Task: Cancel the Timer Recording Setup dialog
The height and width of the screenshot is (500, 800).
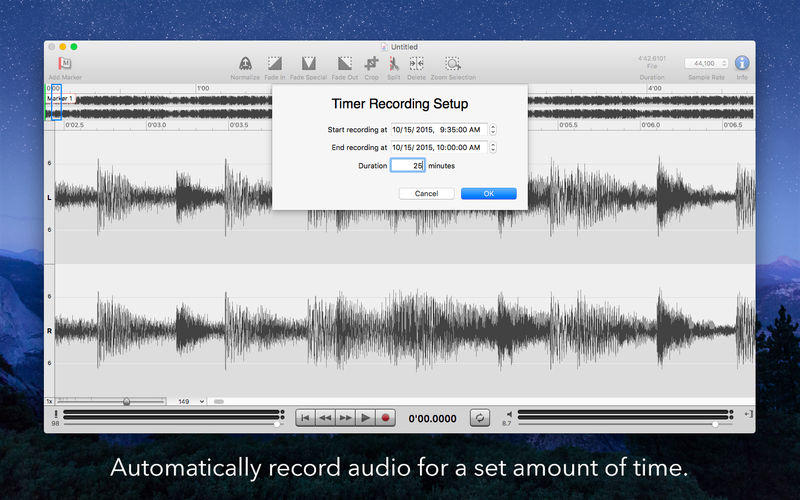Action: pos(426,193)
